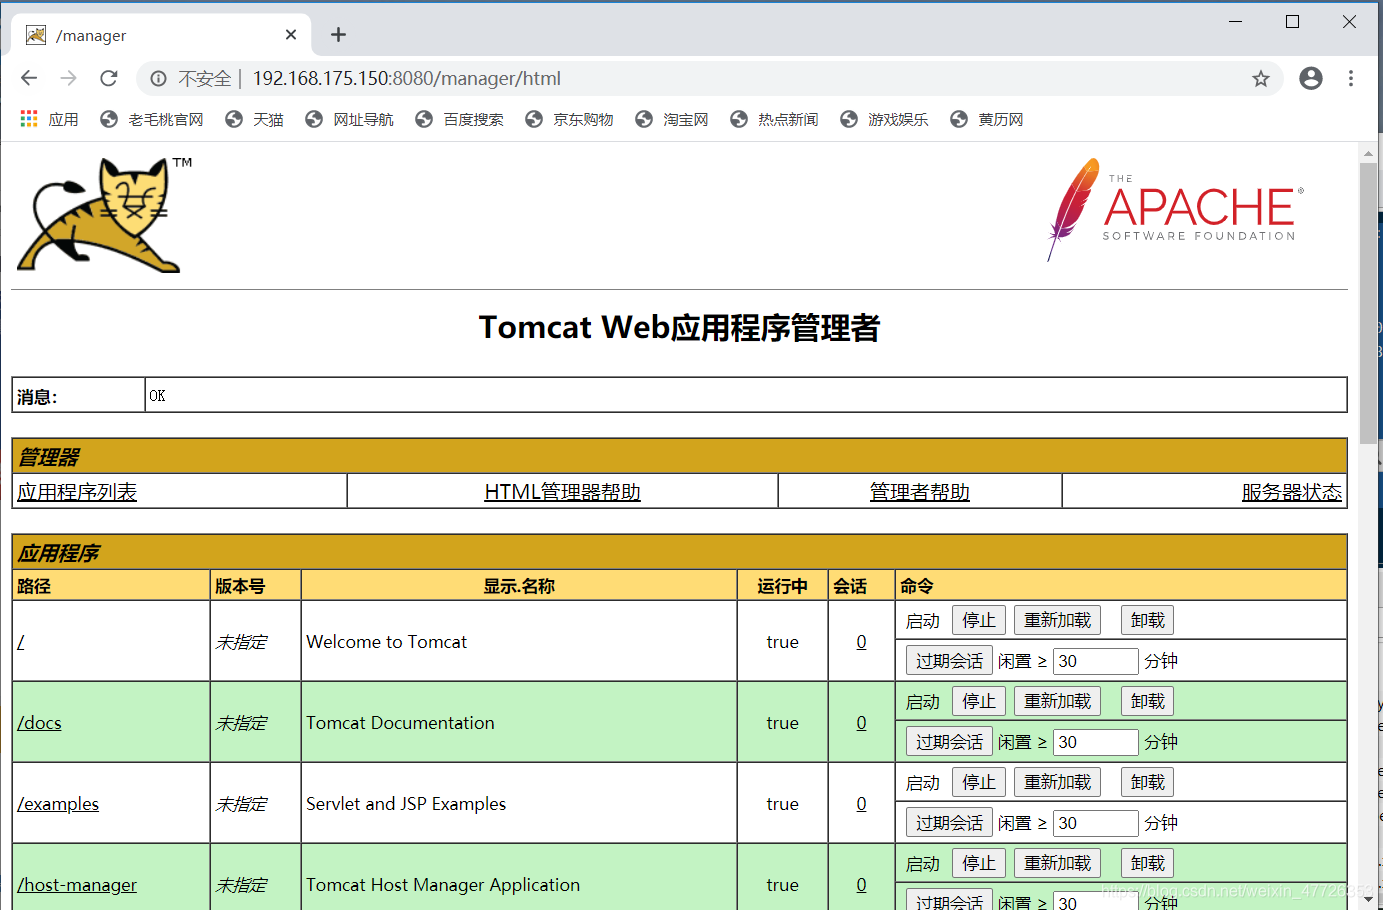The height and width of the screenshot is (910, 1383).
Task: Click the OK message text
Action: click(157, 396)
